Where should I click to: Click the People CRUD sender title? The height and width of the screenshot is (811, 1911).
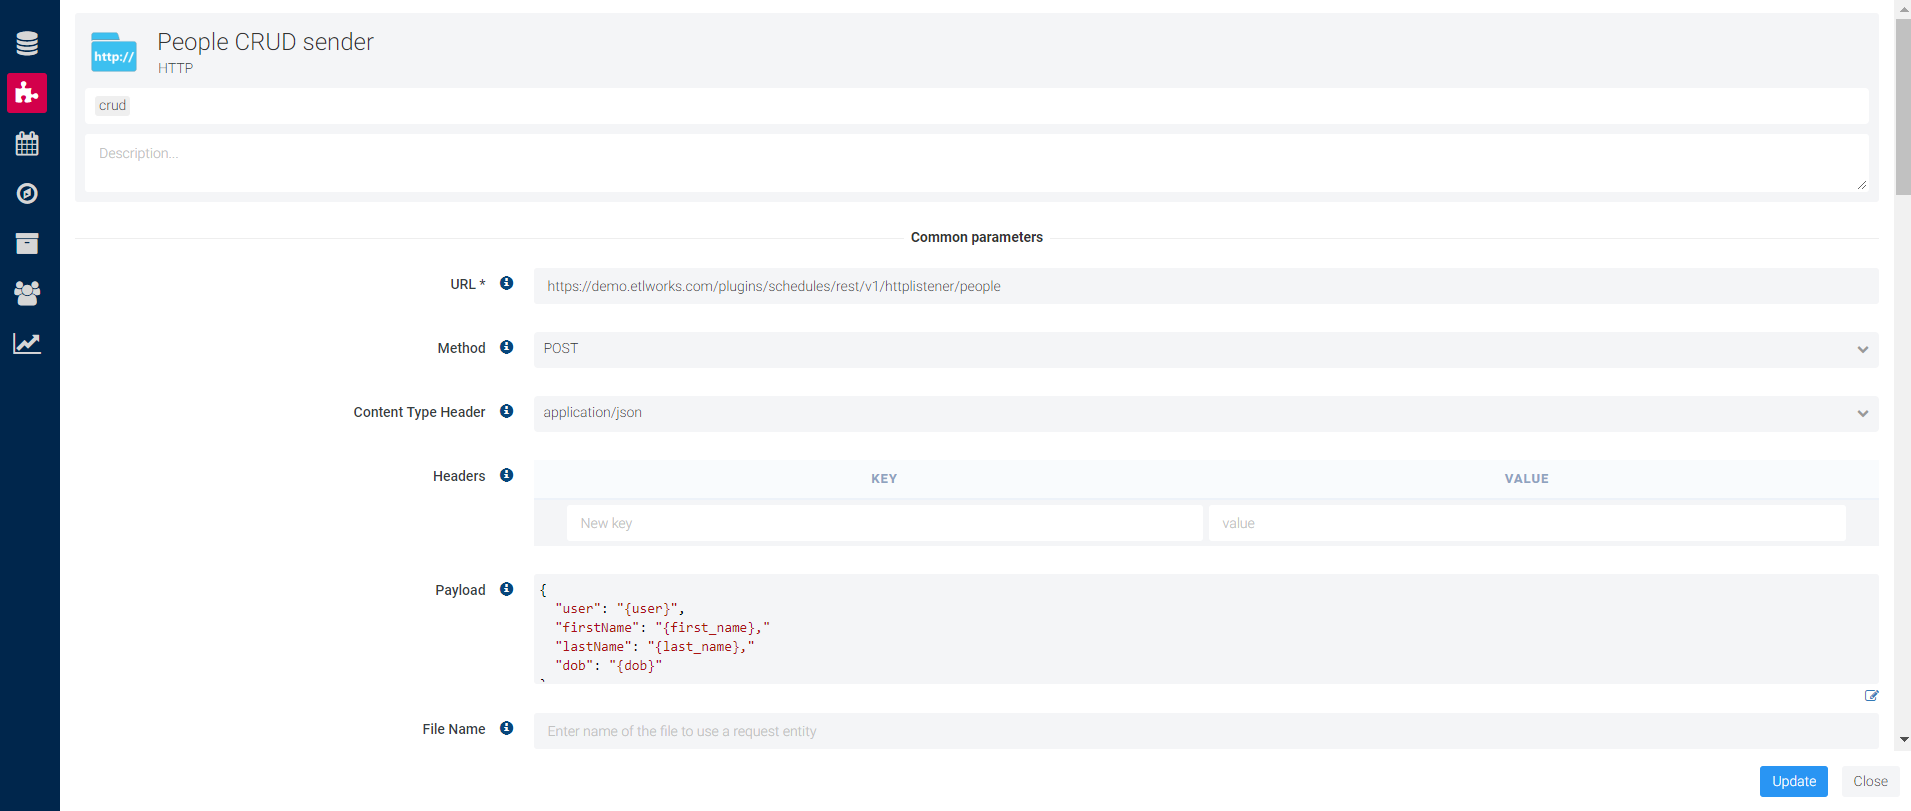(x=265, y=42)
